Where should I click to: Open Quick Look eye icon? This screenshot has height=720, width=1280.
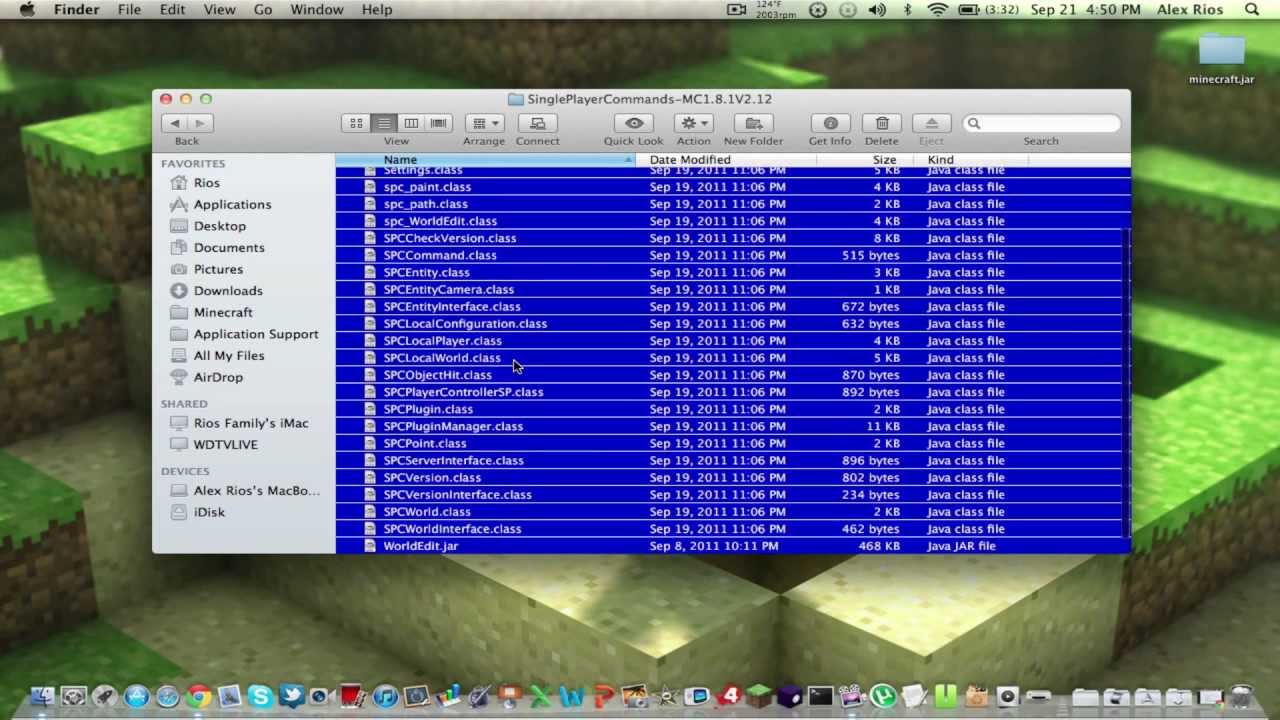coord(634,123)
